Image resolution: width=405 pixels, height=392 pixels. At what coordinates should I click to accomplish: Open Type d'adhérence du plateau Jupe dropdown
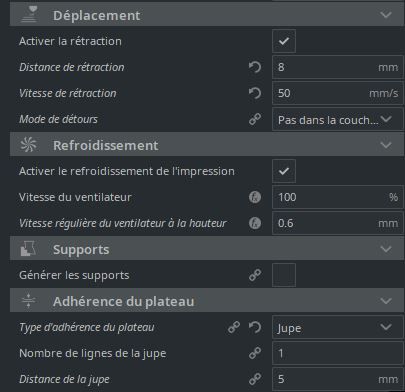(x=338, y=327)
